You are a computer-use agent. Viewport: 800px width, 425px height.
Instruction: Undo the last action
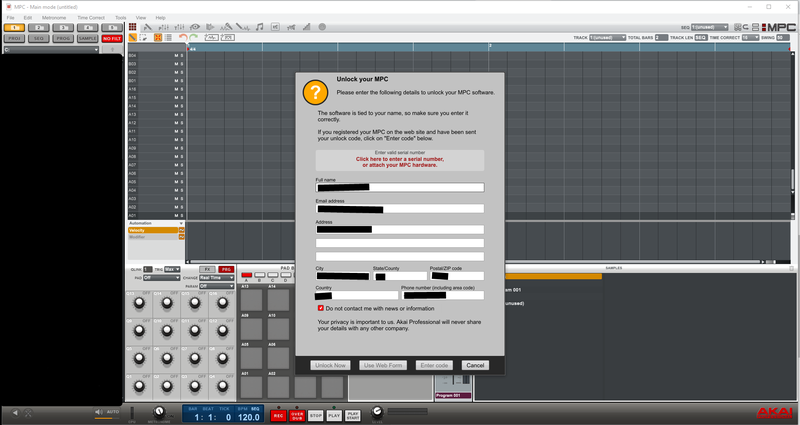point(183,37)
